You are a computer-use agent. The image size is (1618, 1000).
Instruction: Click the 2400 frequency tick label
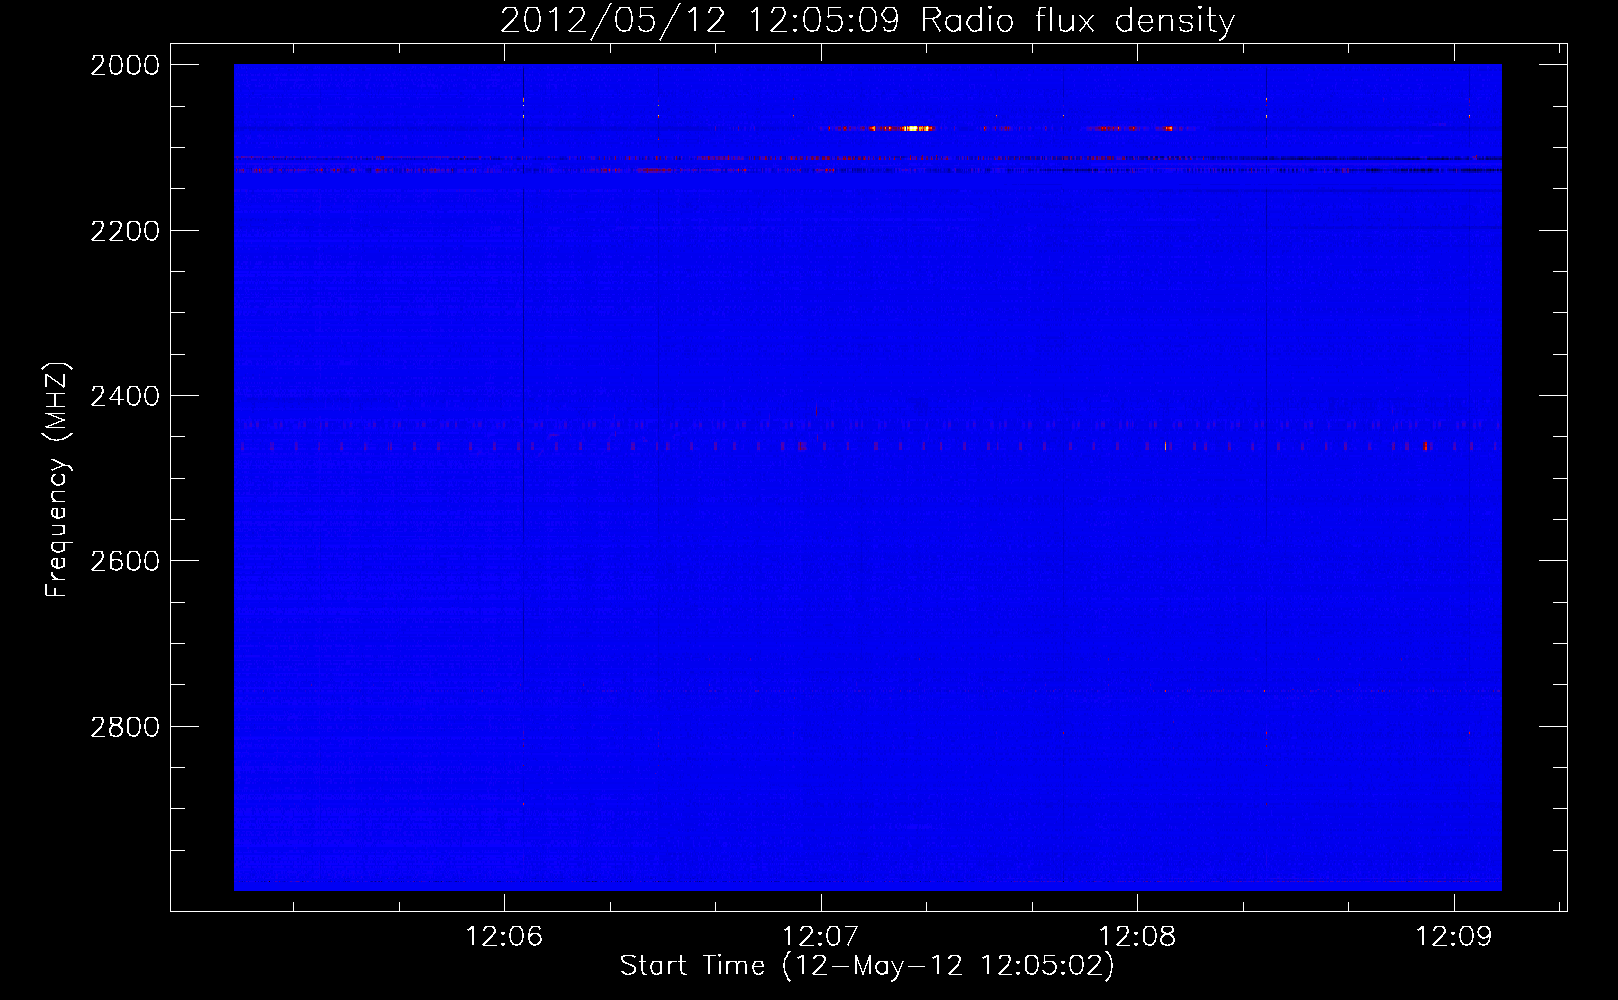coord(125,396)
